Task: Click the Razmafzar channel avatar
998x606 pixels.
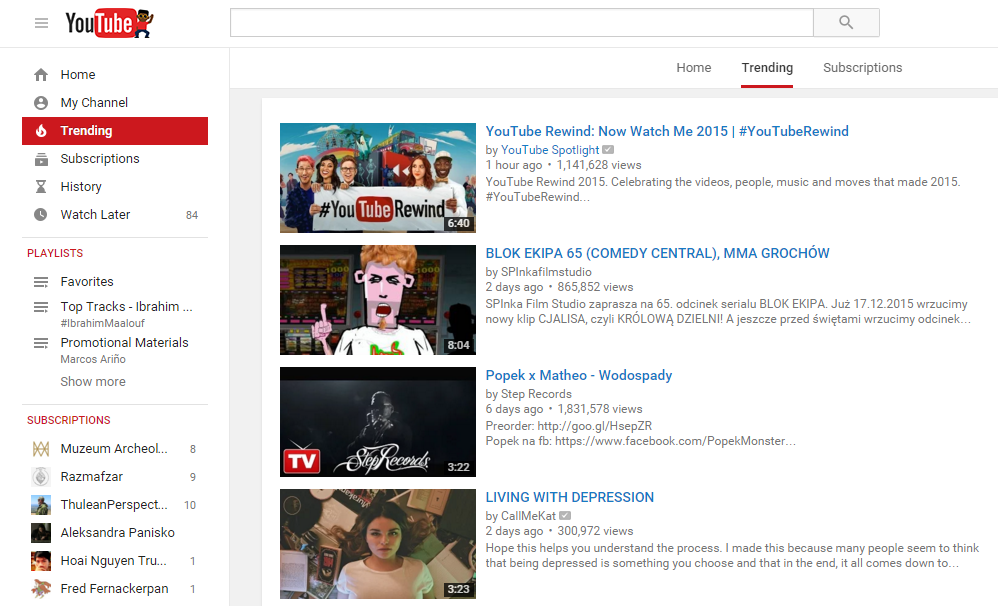Action: click(x=41, y=477)
